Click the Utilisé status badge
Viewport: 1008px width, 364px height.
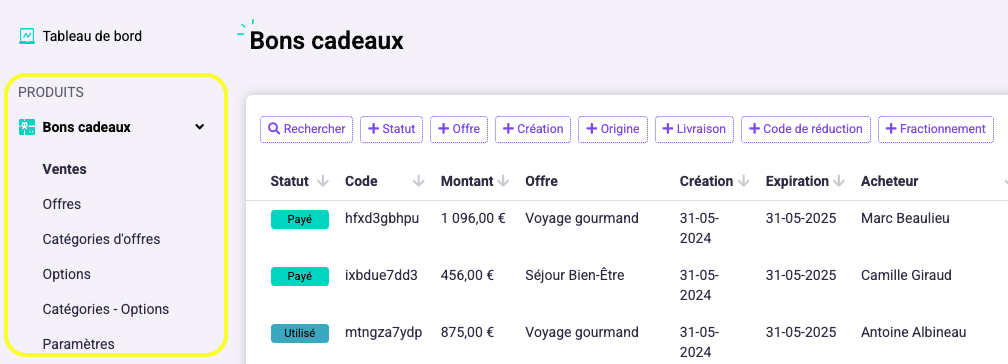[300, 334]
